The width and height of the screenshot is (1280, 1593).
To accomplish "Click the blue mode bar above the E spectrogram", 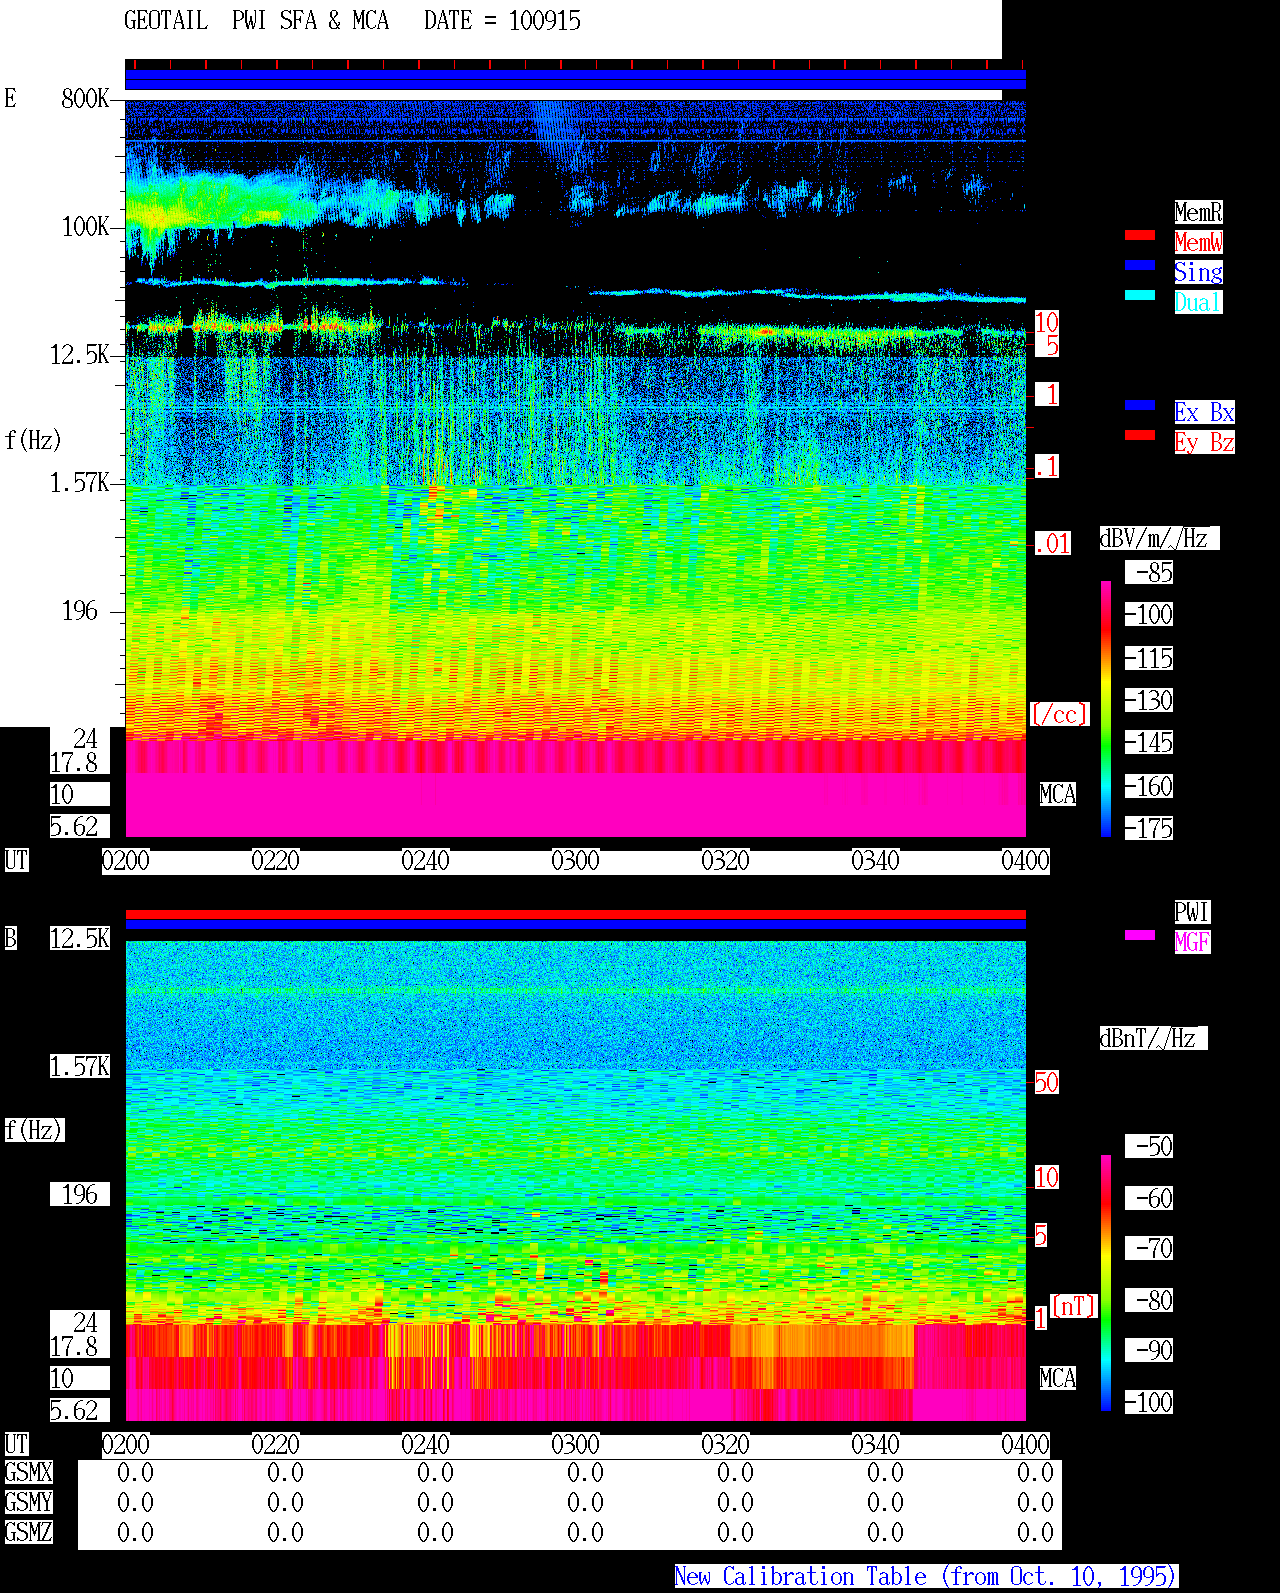I will pos(575,80).
